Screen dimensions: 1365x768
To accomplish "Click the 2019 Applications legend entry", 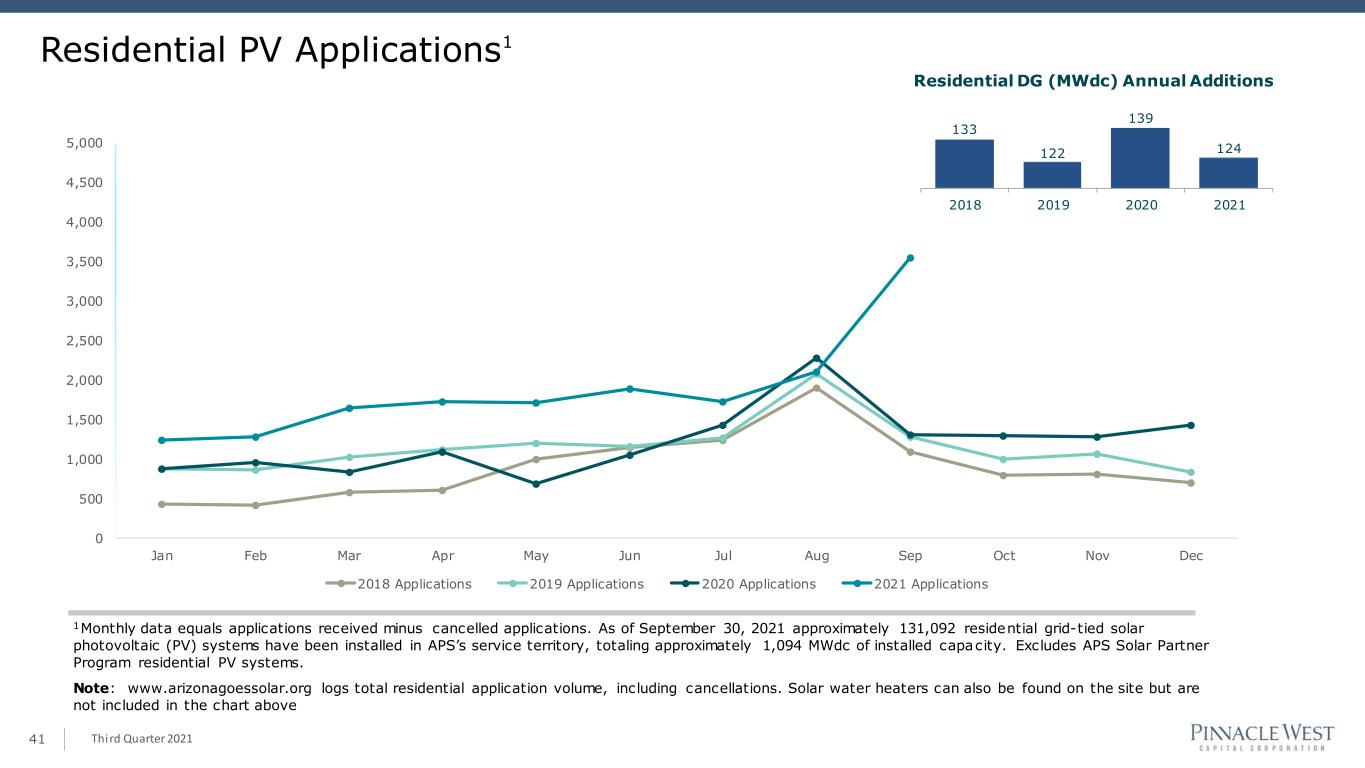I will point(575,584).
